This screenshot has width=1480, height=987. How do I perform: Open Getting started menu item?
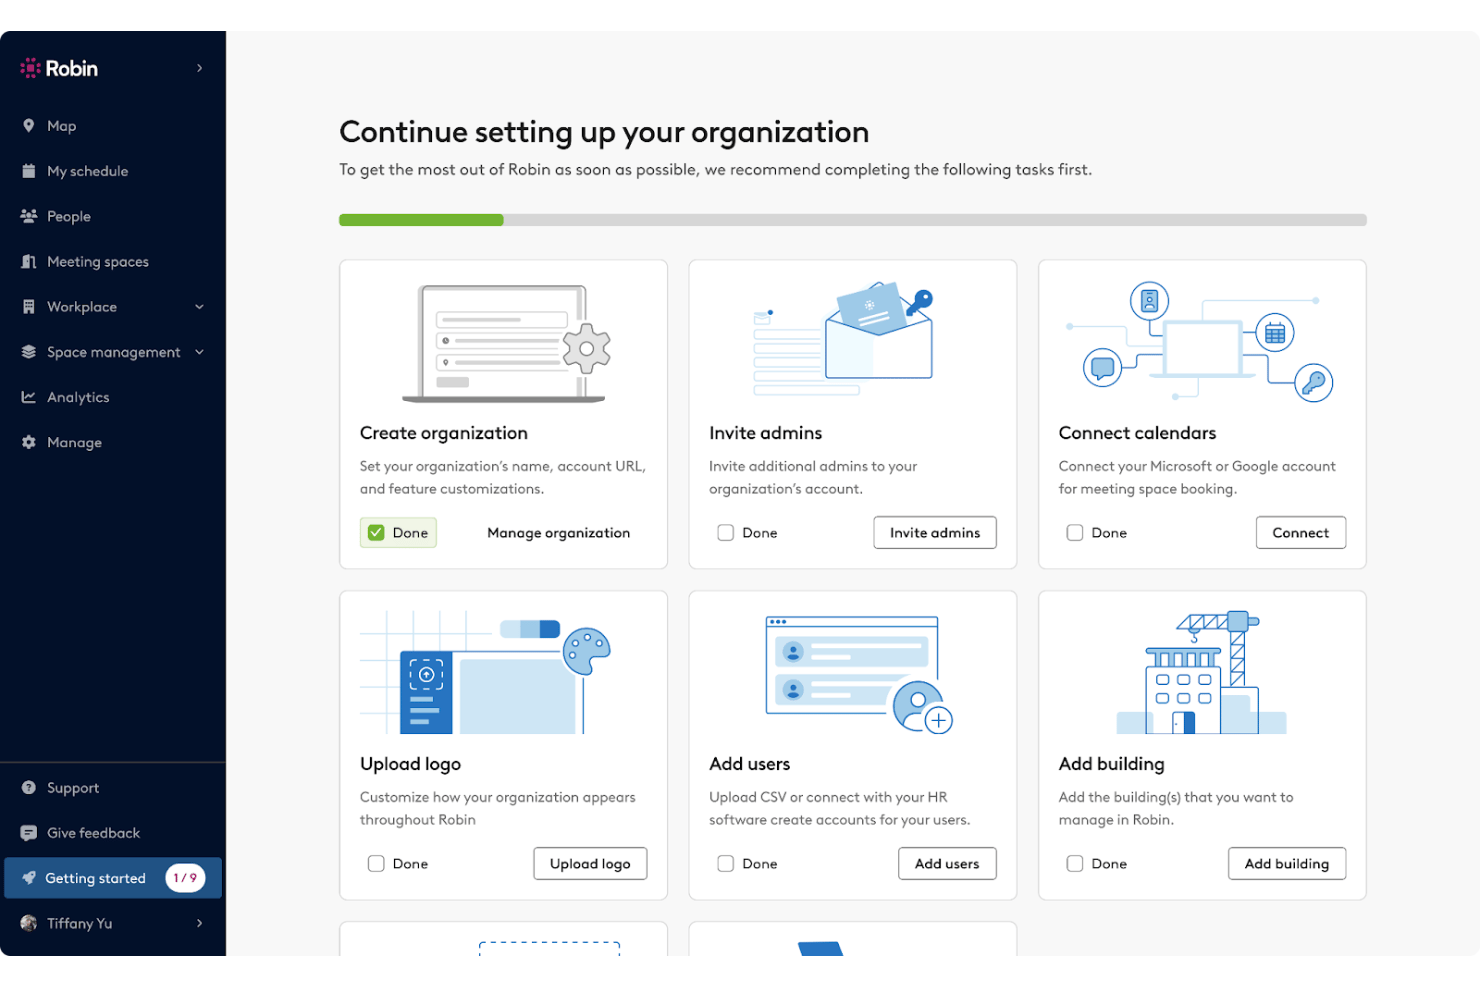pos(113,878)
